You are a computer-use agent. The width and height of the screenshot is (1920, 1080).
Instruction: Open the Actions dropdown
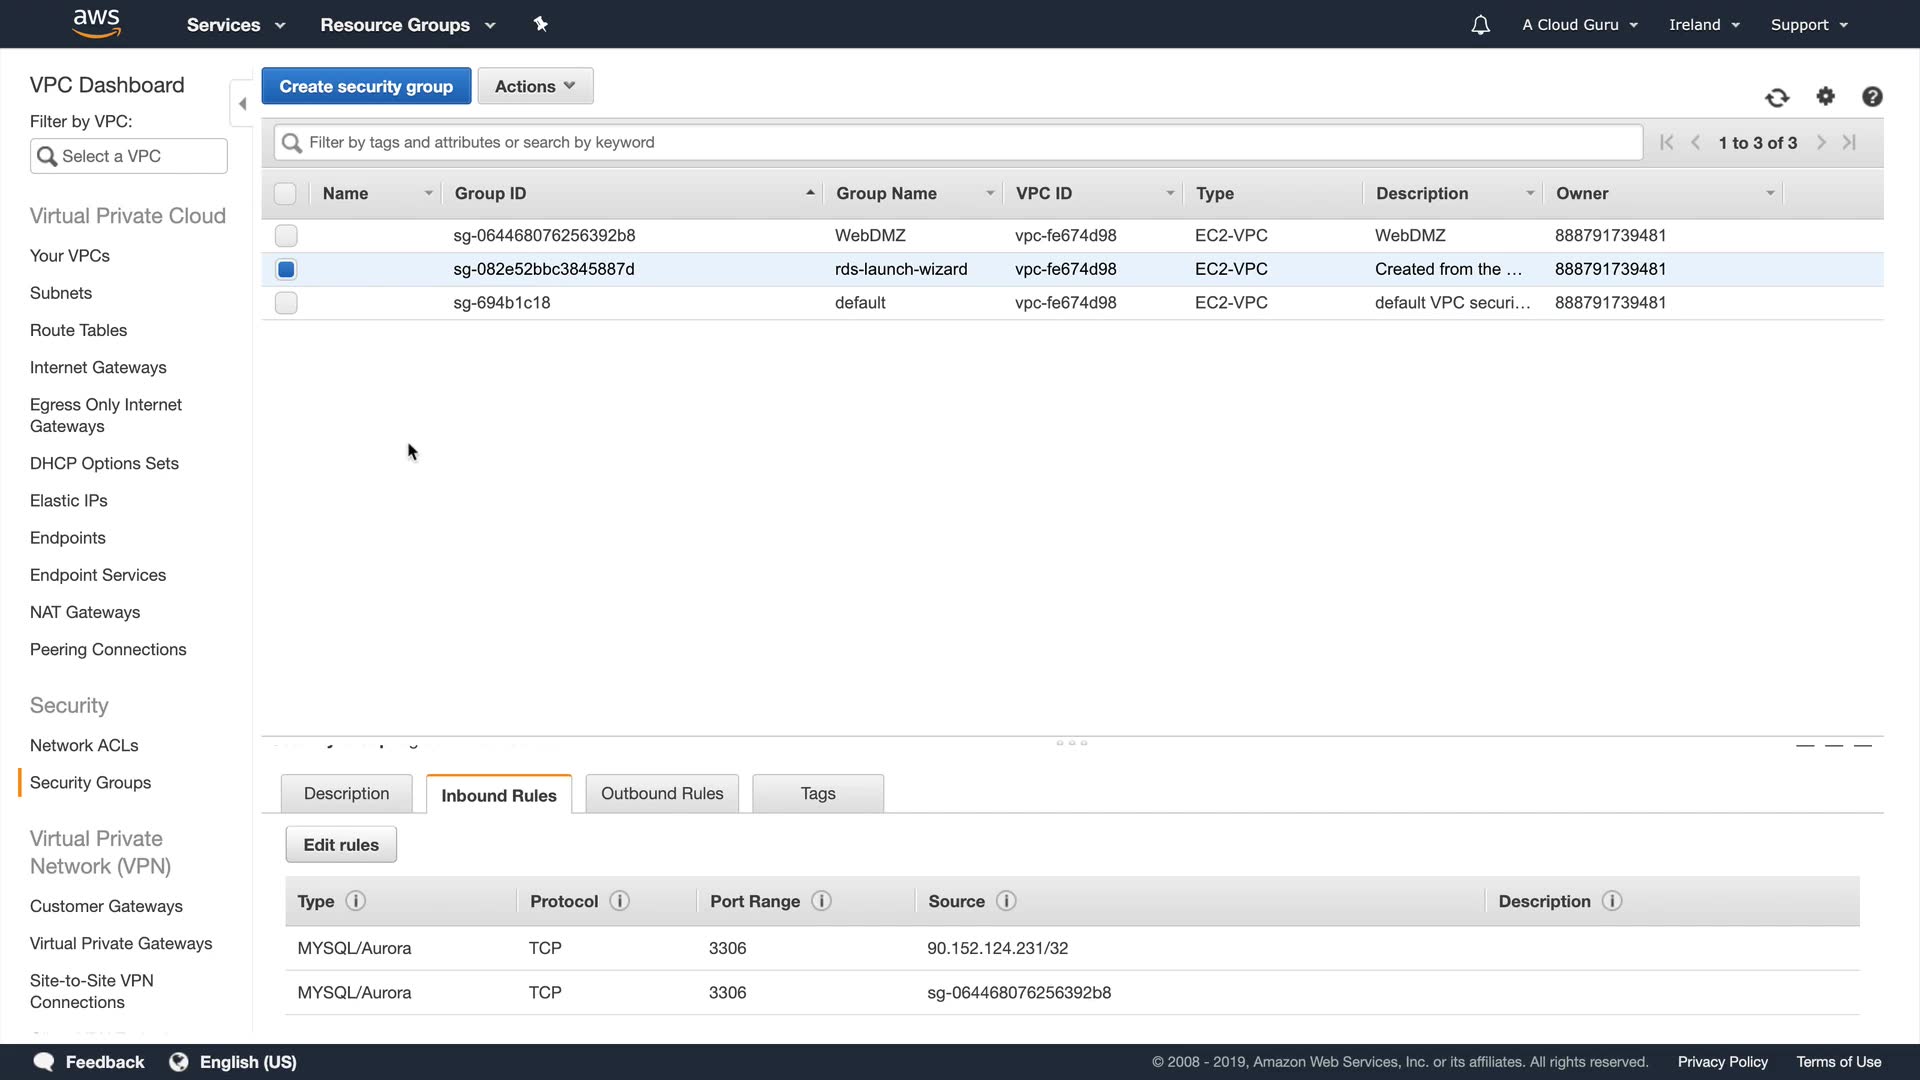pos(535,86)
